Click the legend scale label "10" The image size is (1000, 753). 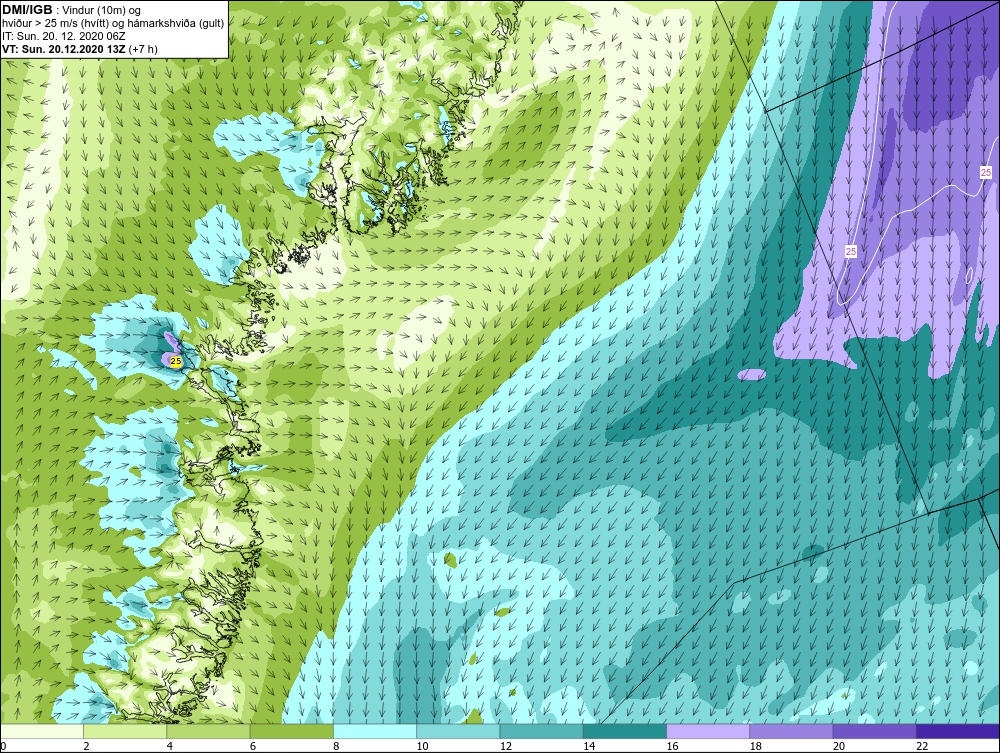pyautogui.click(x=422, y=746)
